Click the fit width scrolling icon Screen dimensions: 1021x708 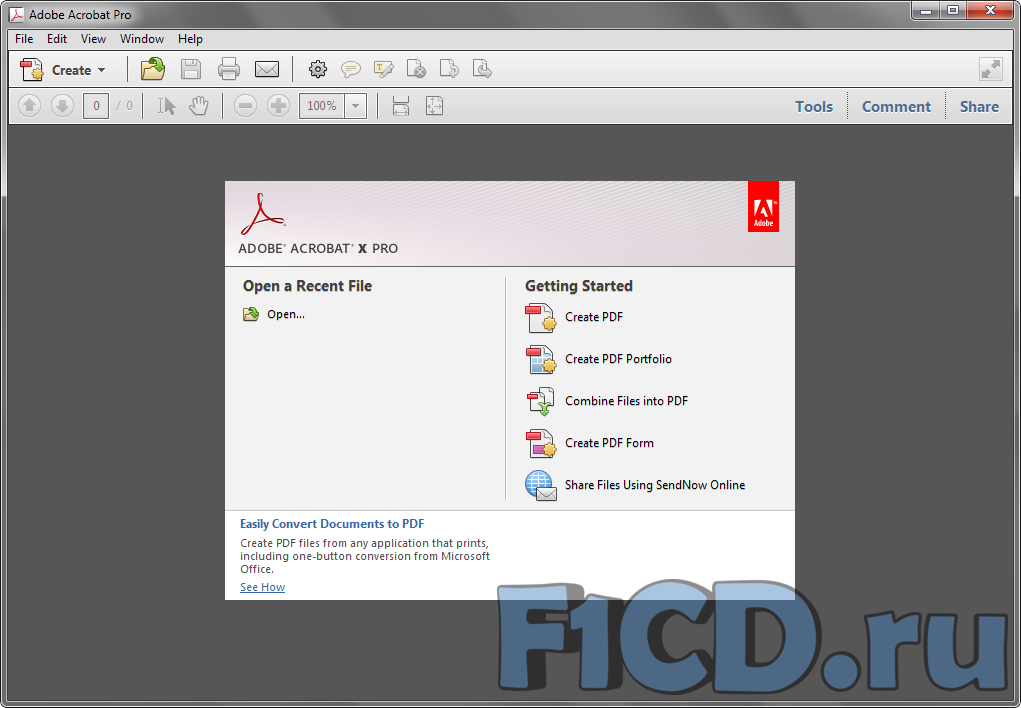coord(401,106)
